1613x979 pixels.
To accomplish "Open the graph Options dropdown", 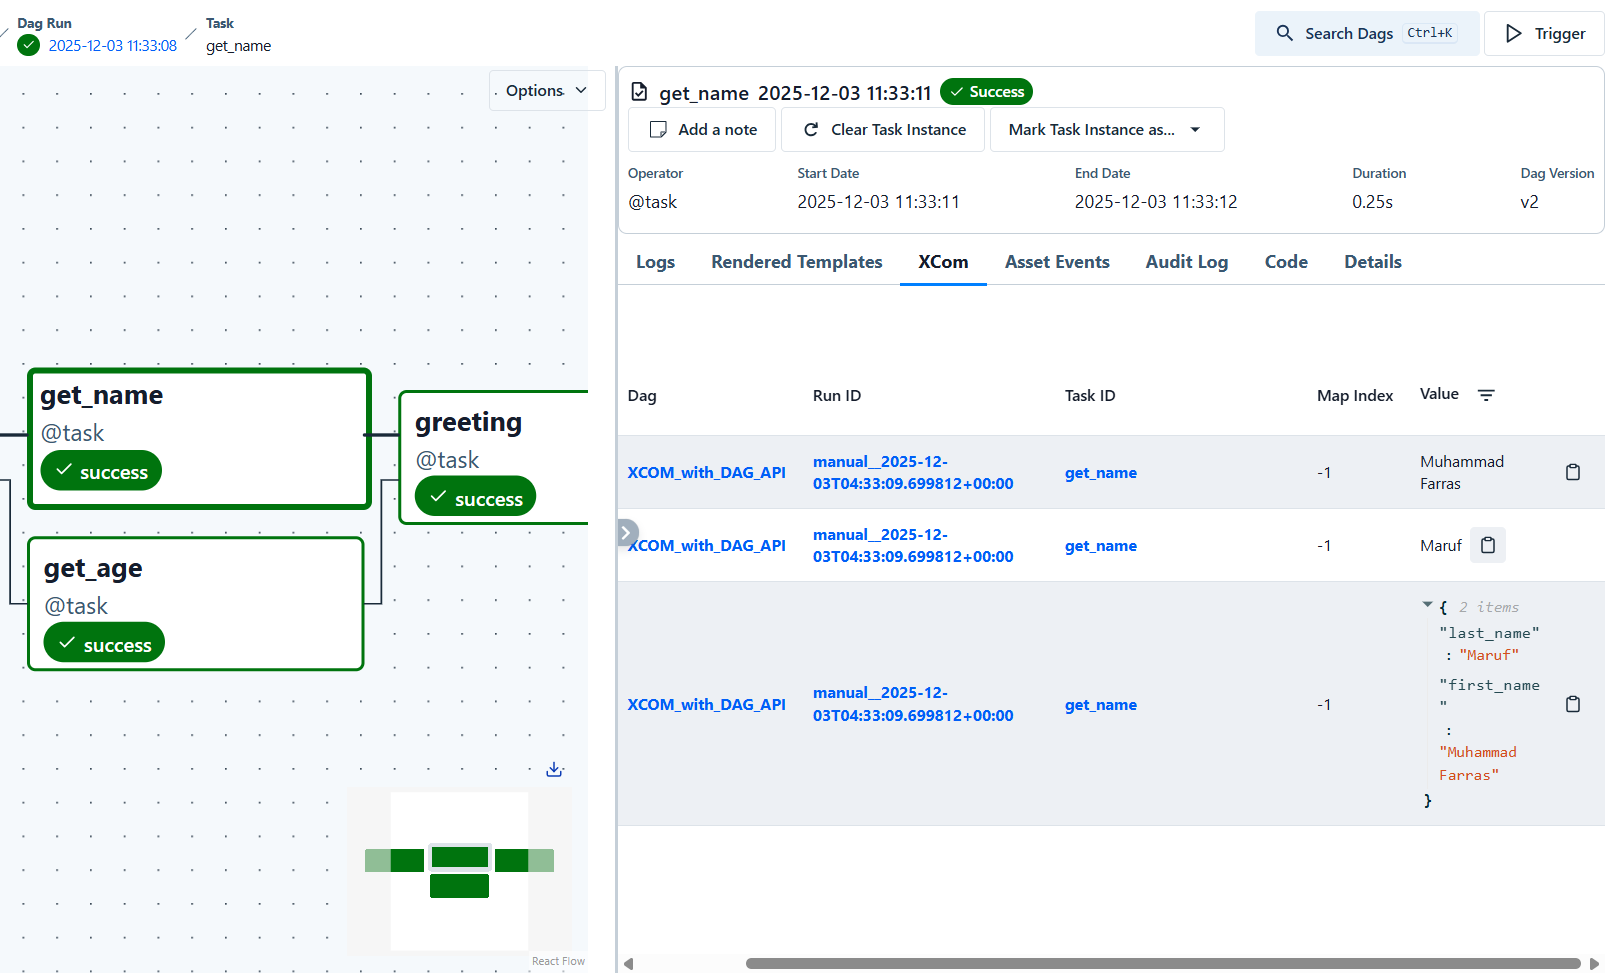I will click(x=546, y=90).
